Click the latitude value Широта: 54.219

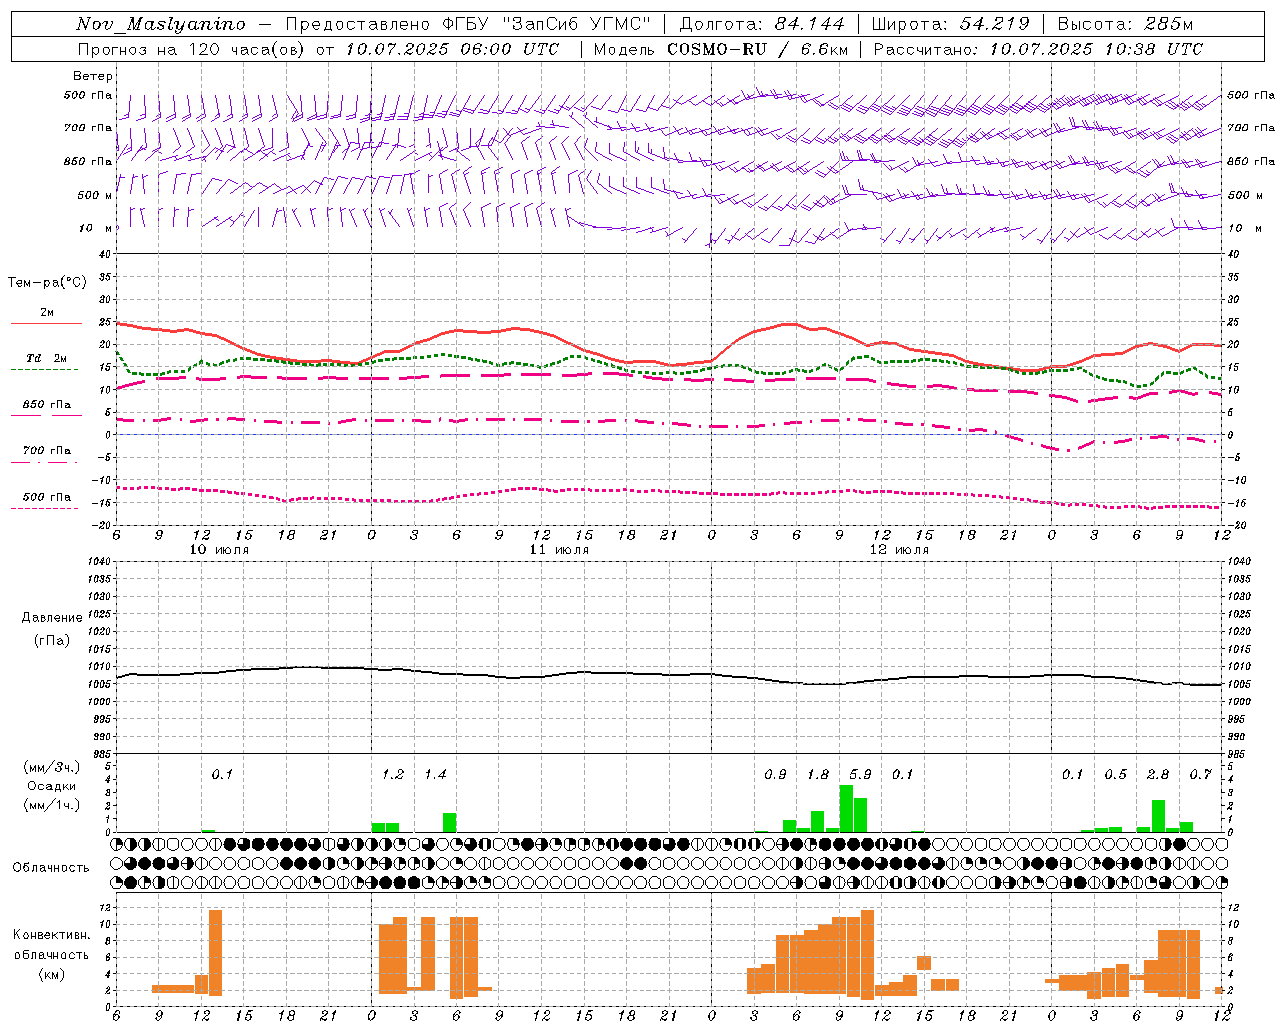[950, 24]
